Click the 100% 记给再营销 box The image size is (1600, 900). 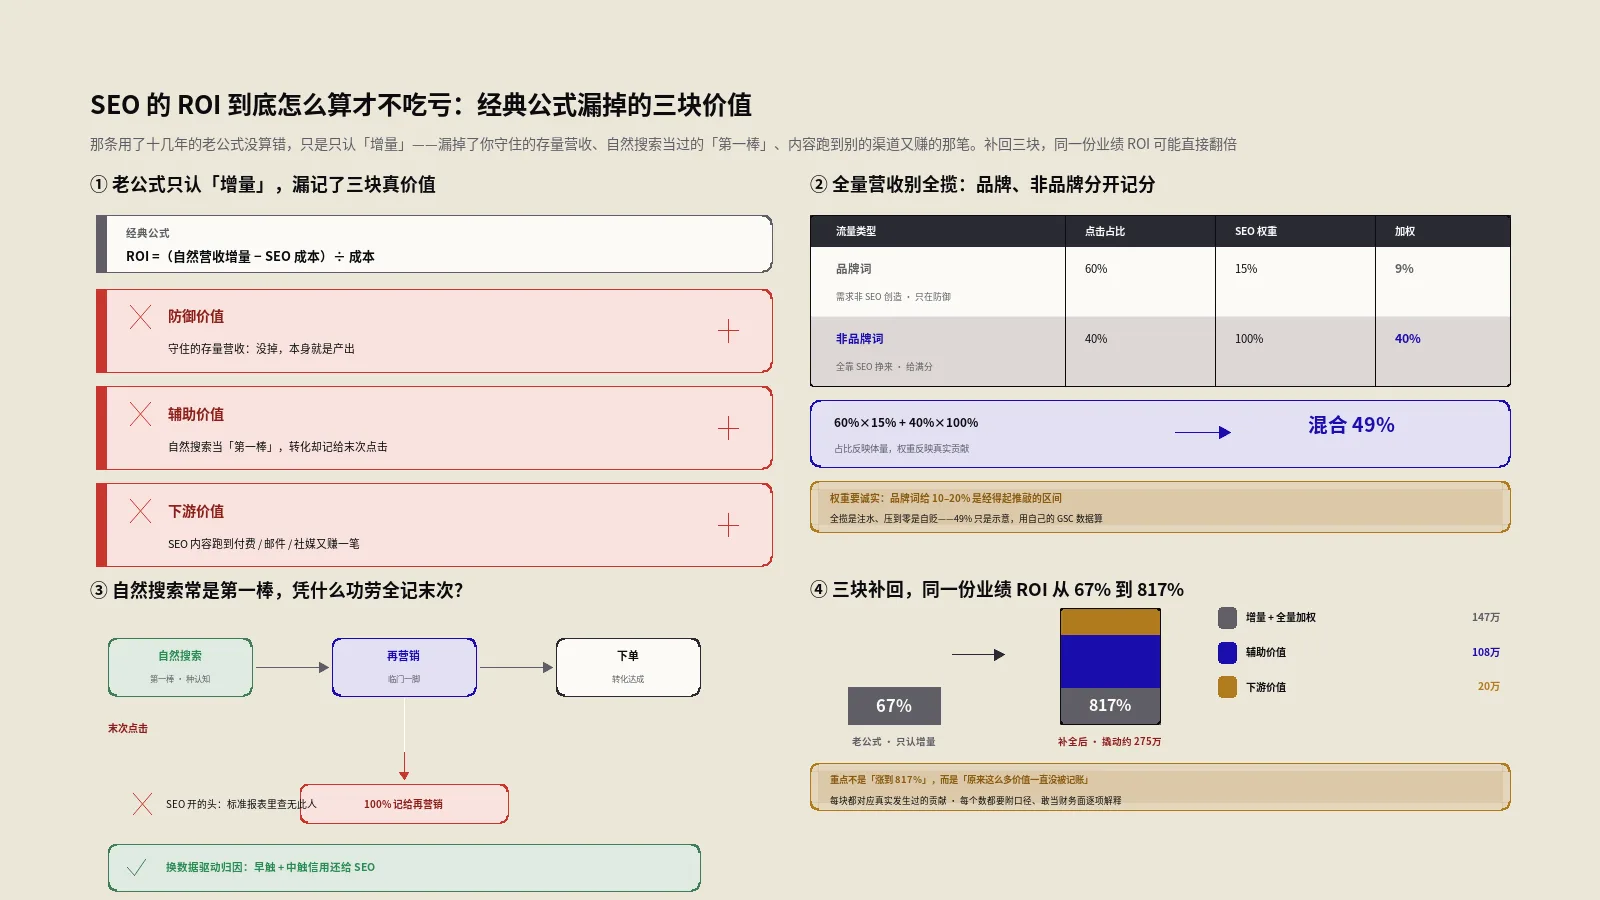[404, 804]
